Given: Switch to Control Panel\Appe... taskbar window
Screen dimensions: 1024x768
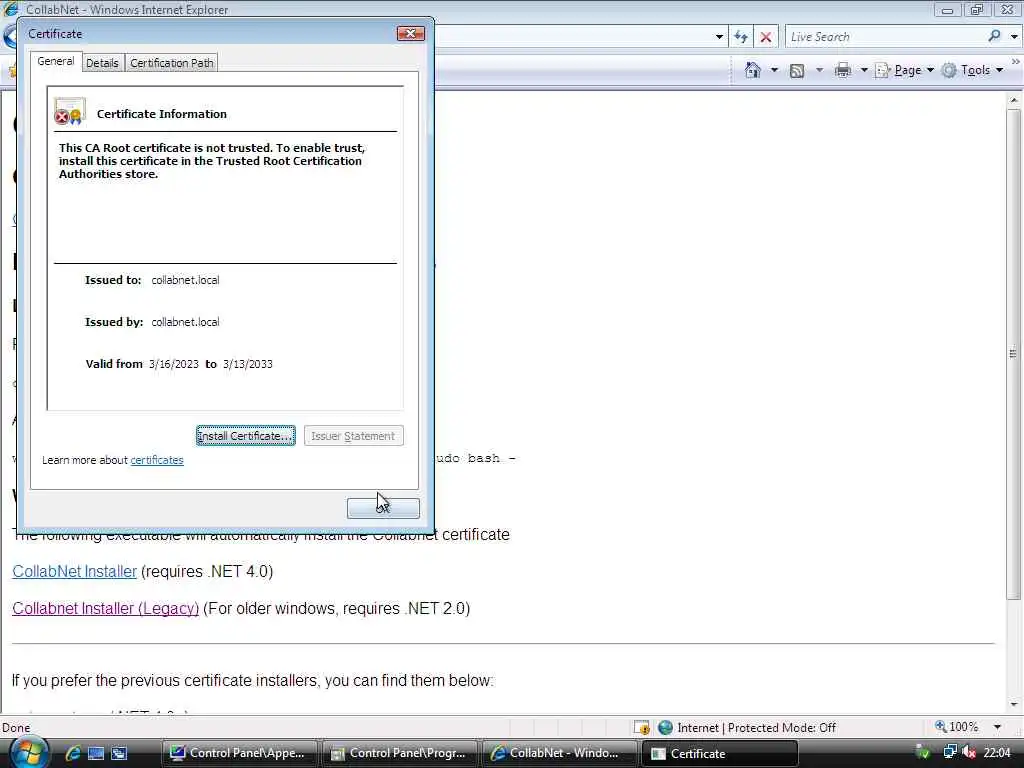Looking at the screenshot, I should coord(239,753).
